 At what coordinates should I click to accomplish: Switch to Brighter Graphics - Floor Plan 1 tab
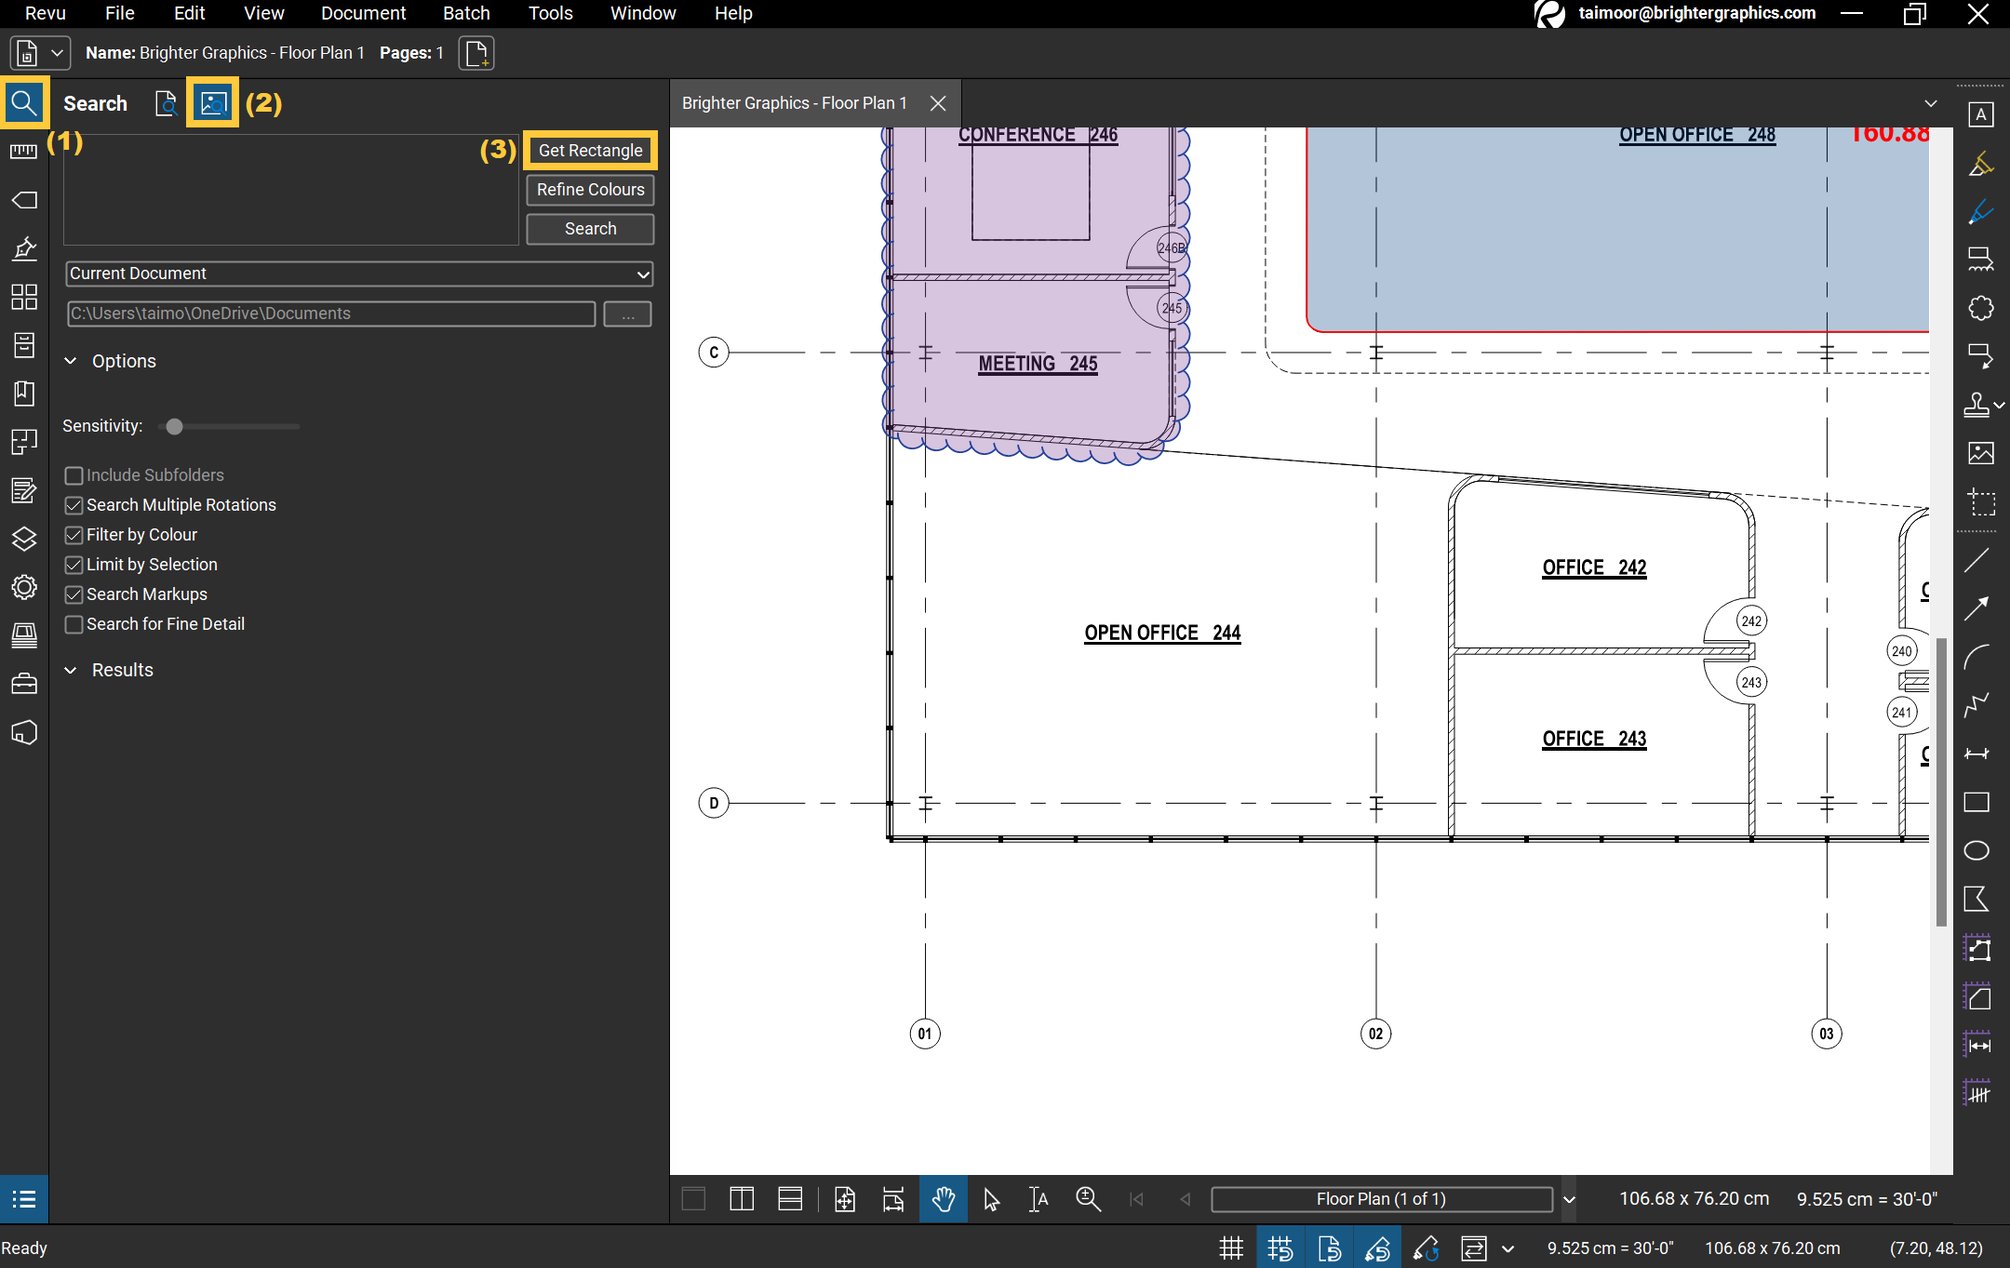(794, 102)
